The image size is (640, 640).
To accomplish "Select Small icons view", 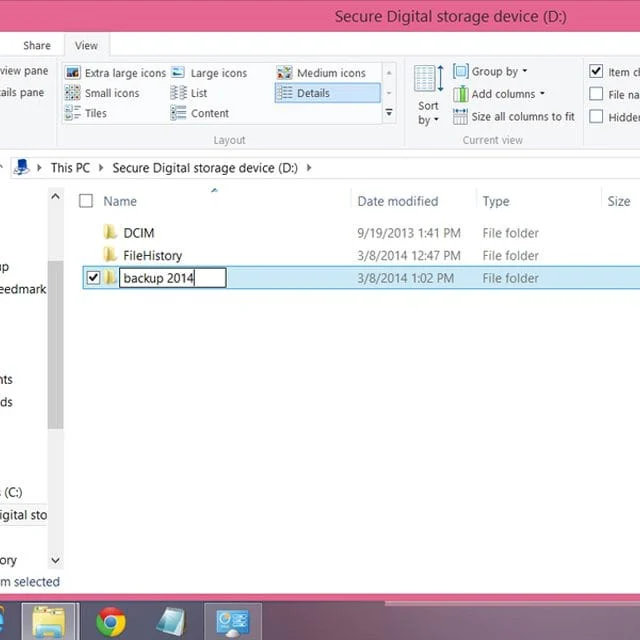I will (x=102, y=93).
